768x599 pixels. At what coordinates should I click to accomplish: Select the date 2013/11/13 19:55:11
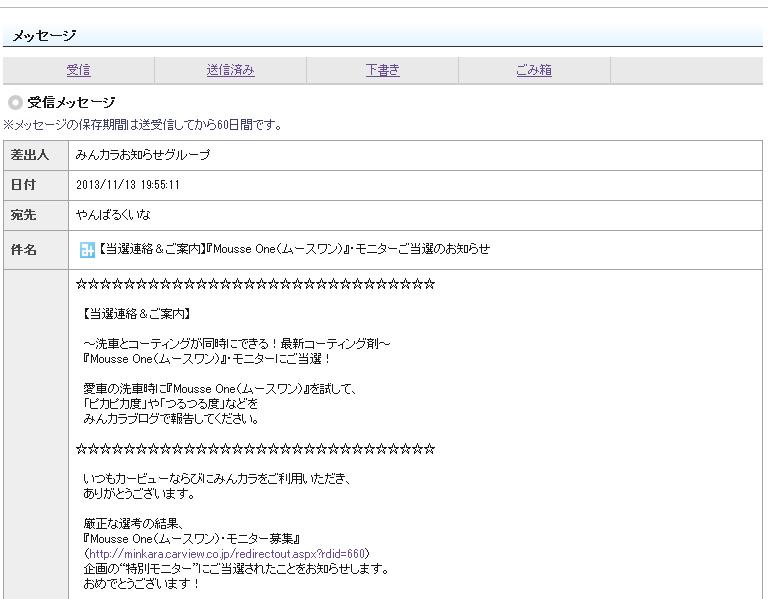tap(128, 185)
